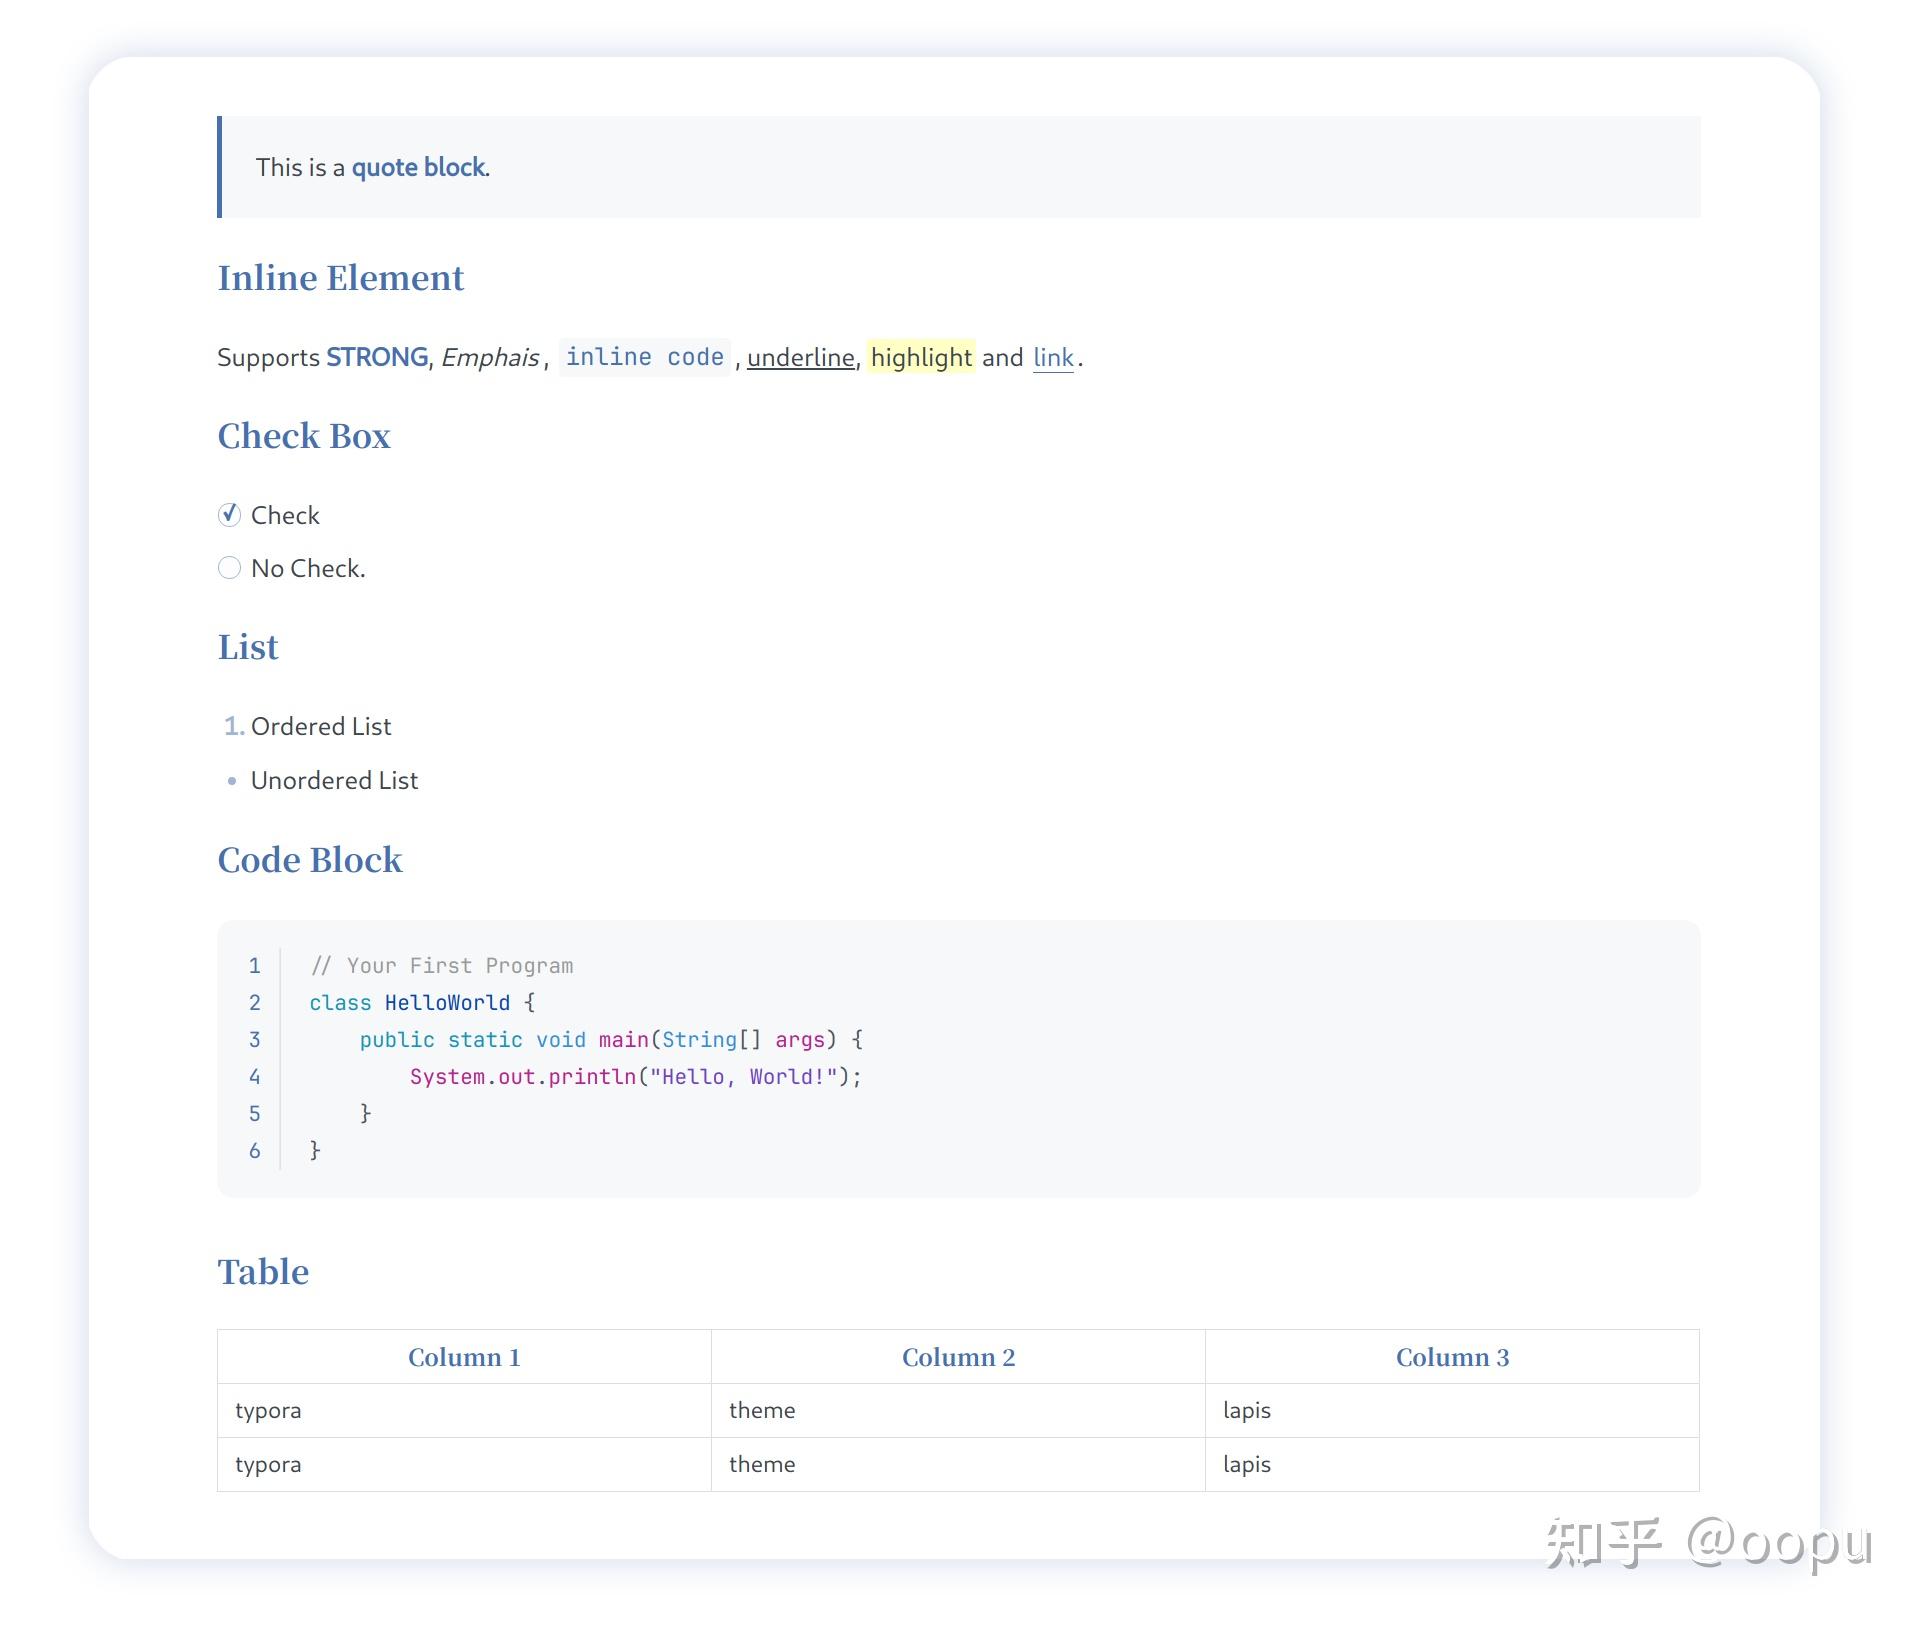Toggle the checked 'Check' checkbox
The height and width of the screenshot is (1629, 1923).
tap(229, 514)
